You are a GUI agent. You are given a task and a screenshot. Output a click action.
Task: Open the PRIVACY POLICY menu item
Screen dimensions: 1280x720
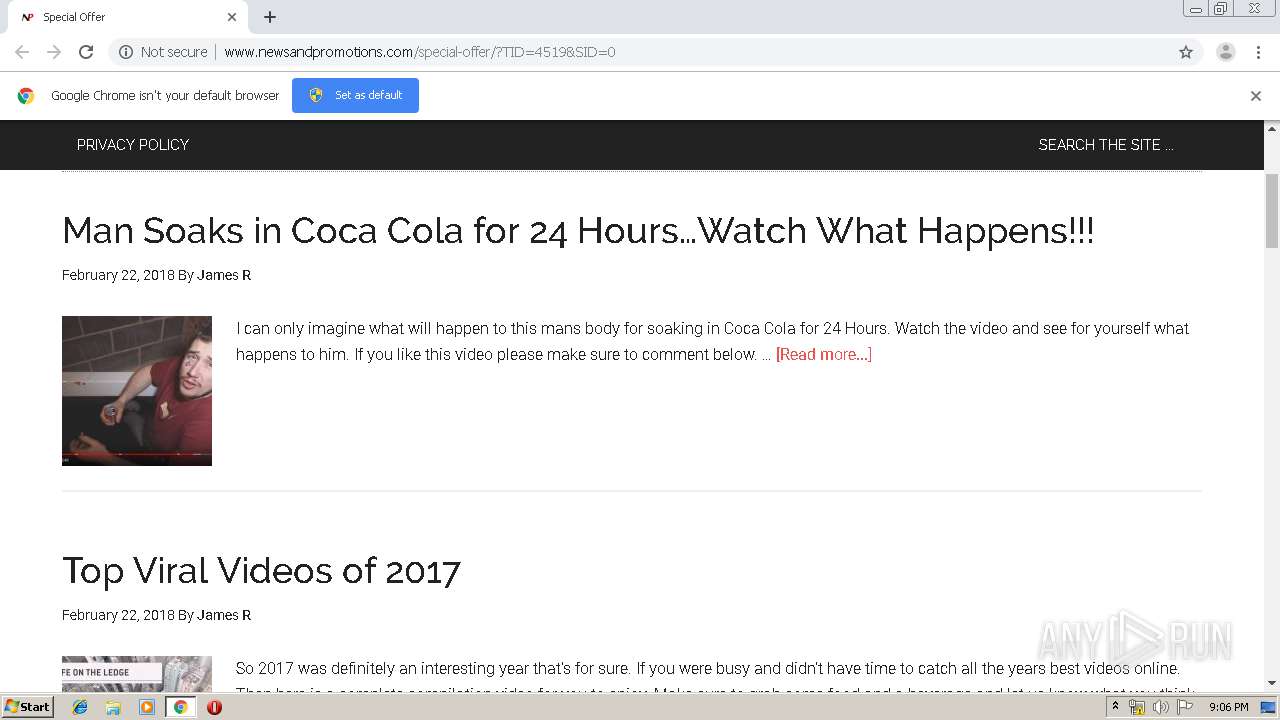click(x=133, y=145)
